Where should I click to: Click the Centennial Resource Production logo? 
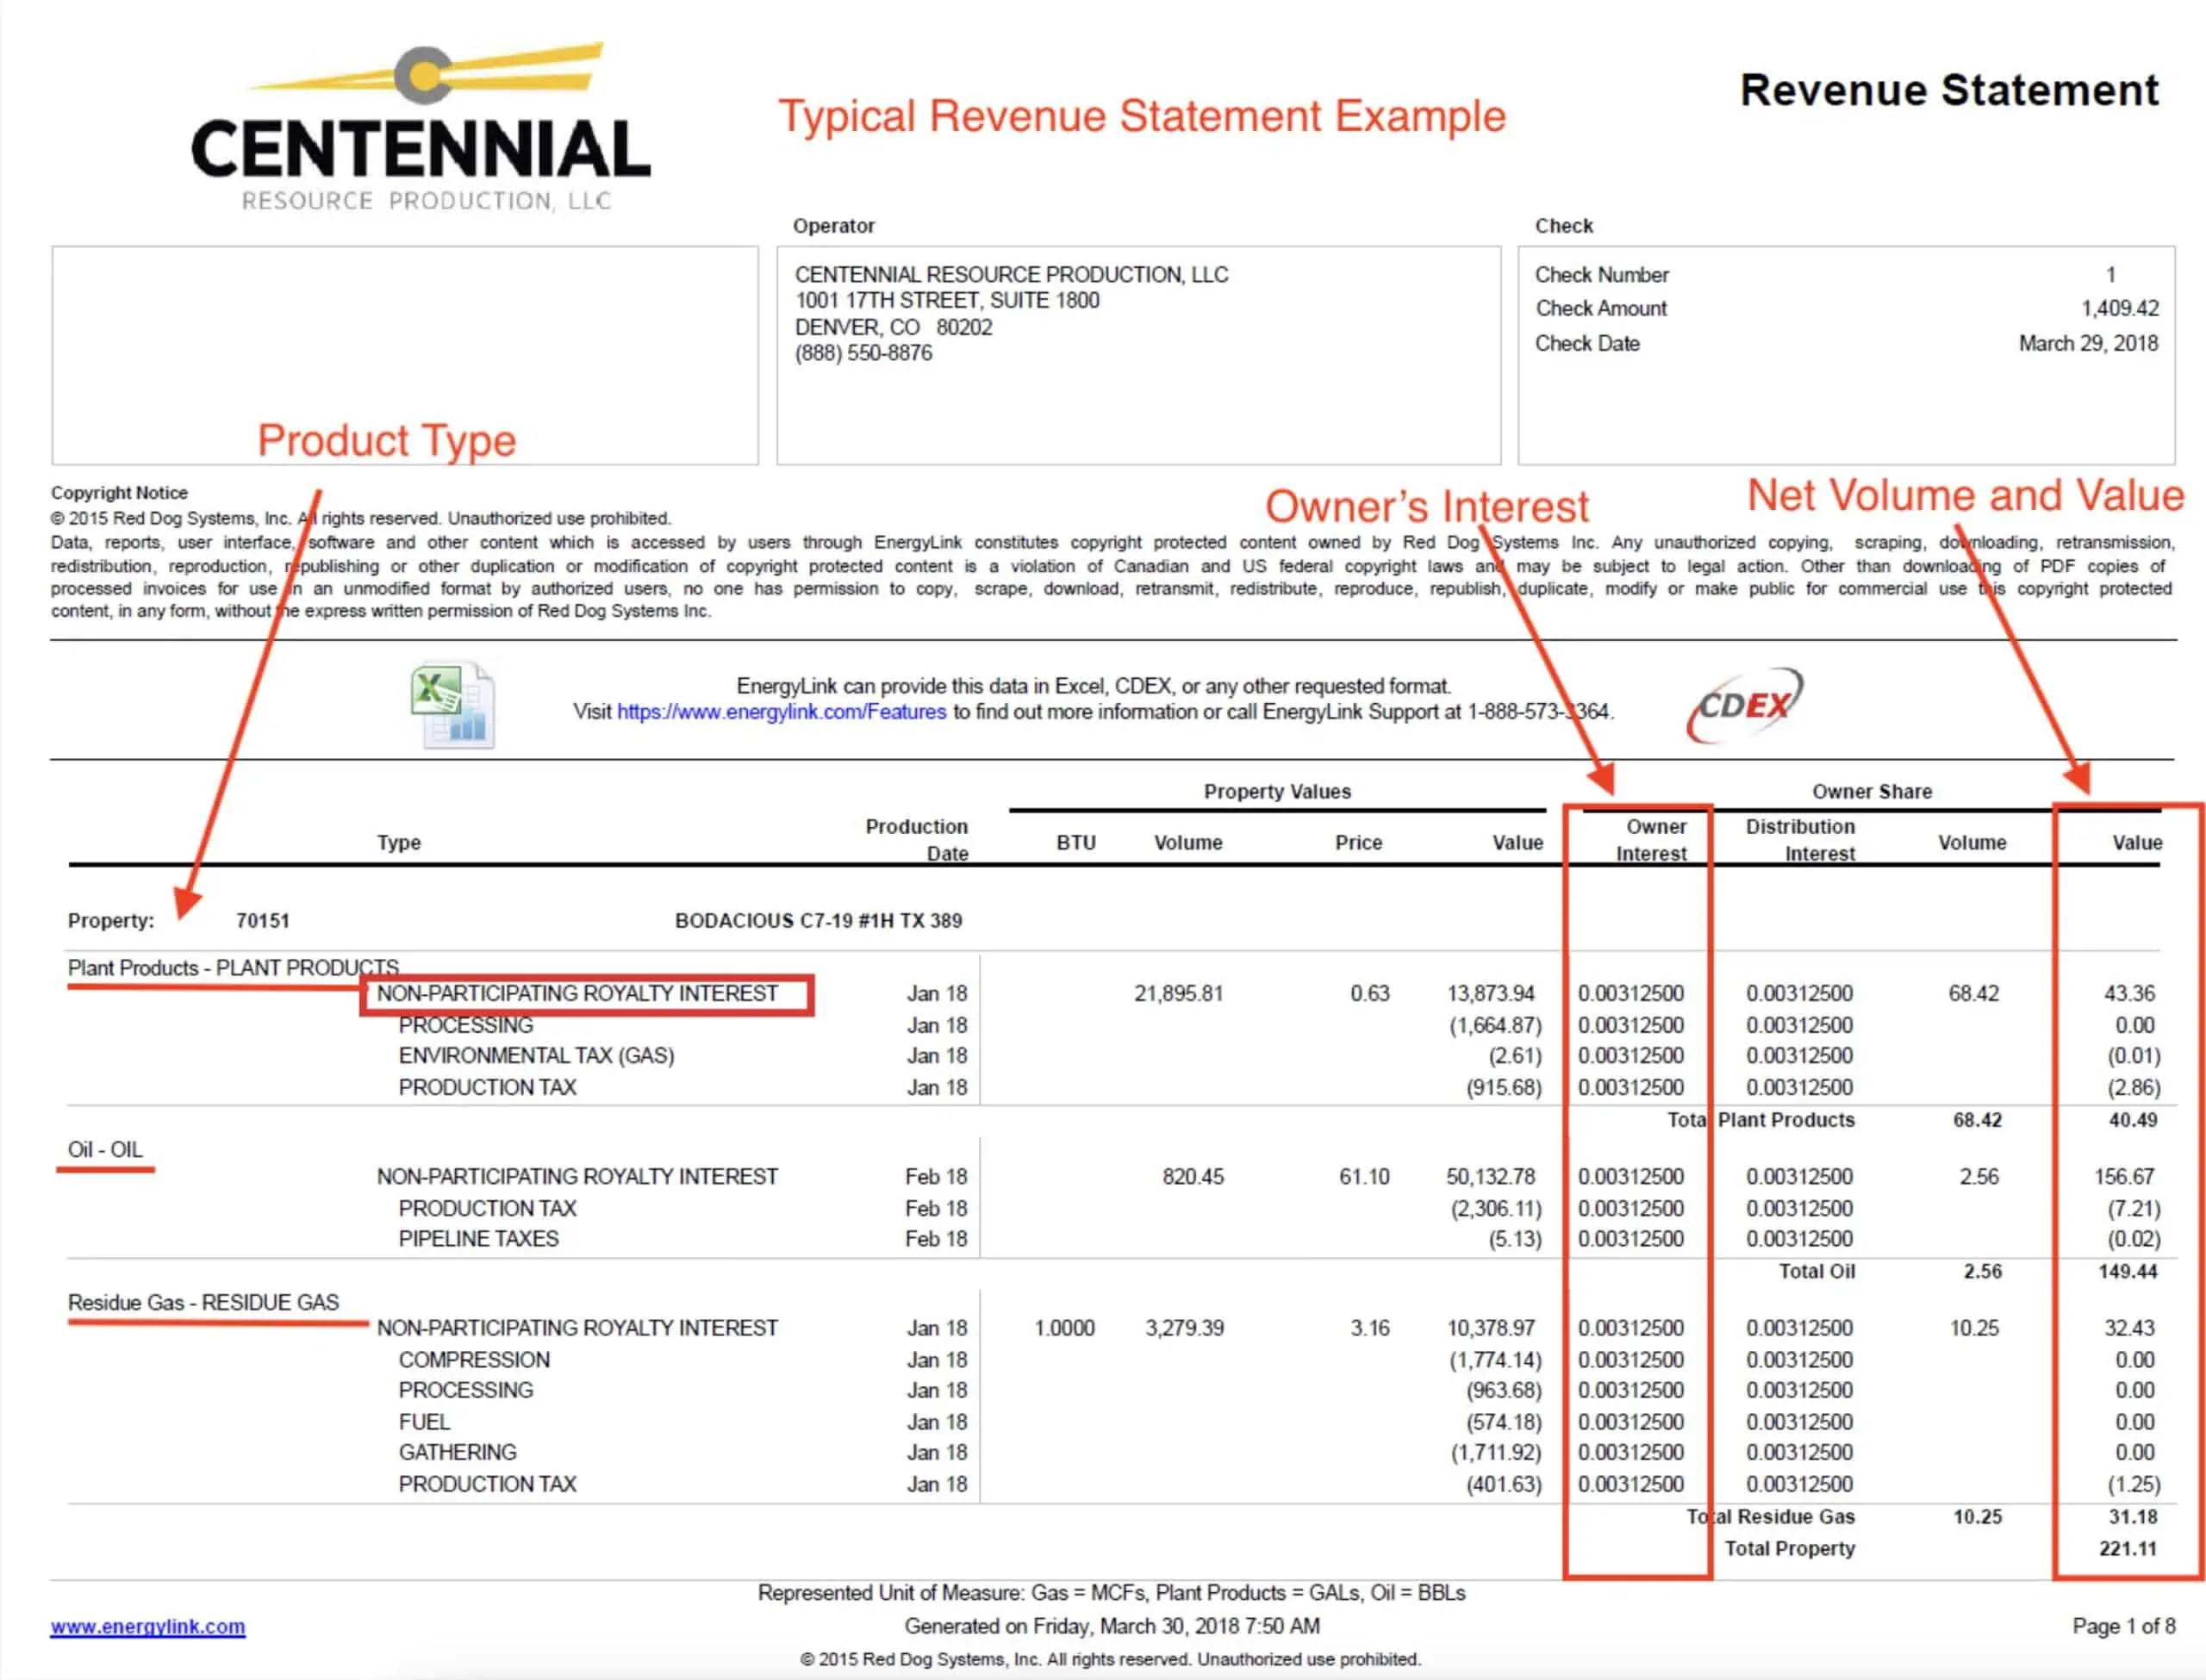point(421,127)
